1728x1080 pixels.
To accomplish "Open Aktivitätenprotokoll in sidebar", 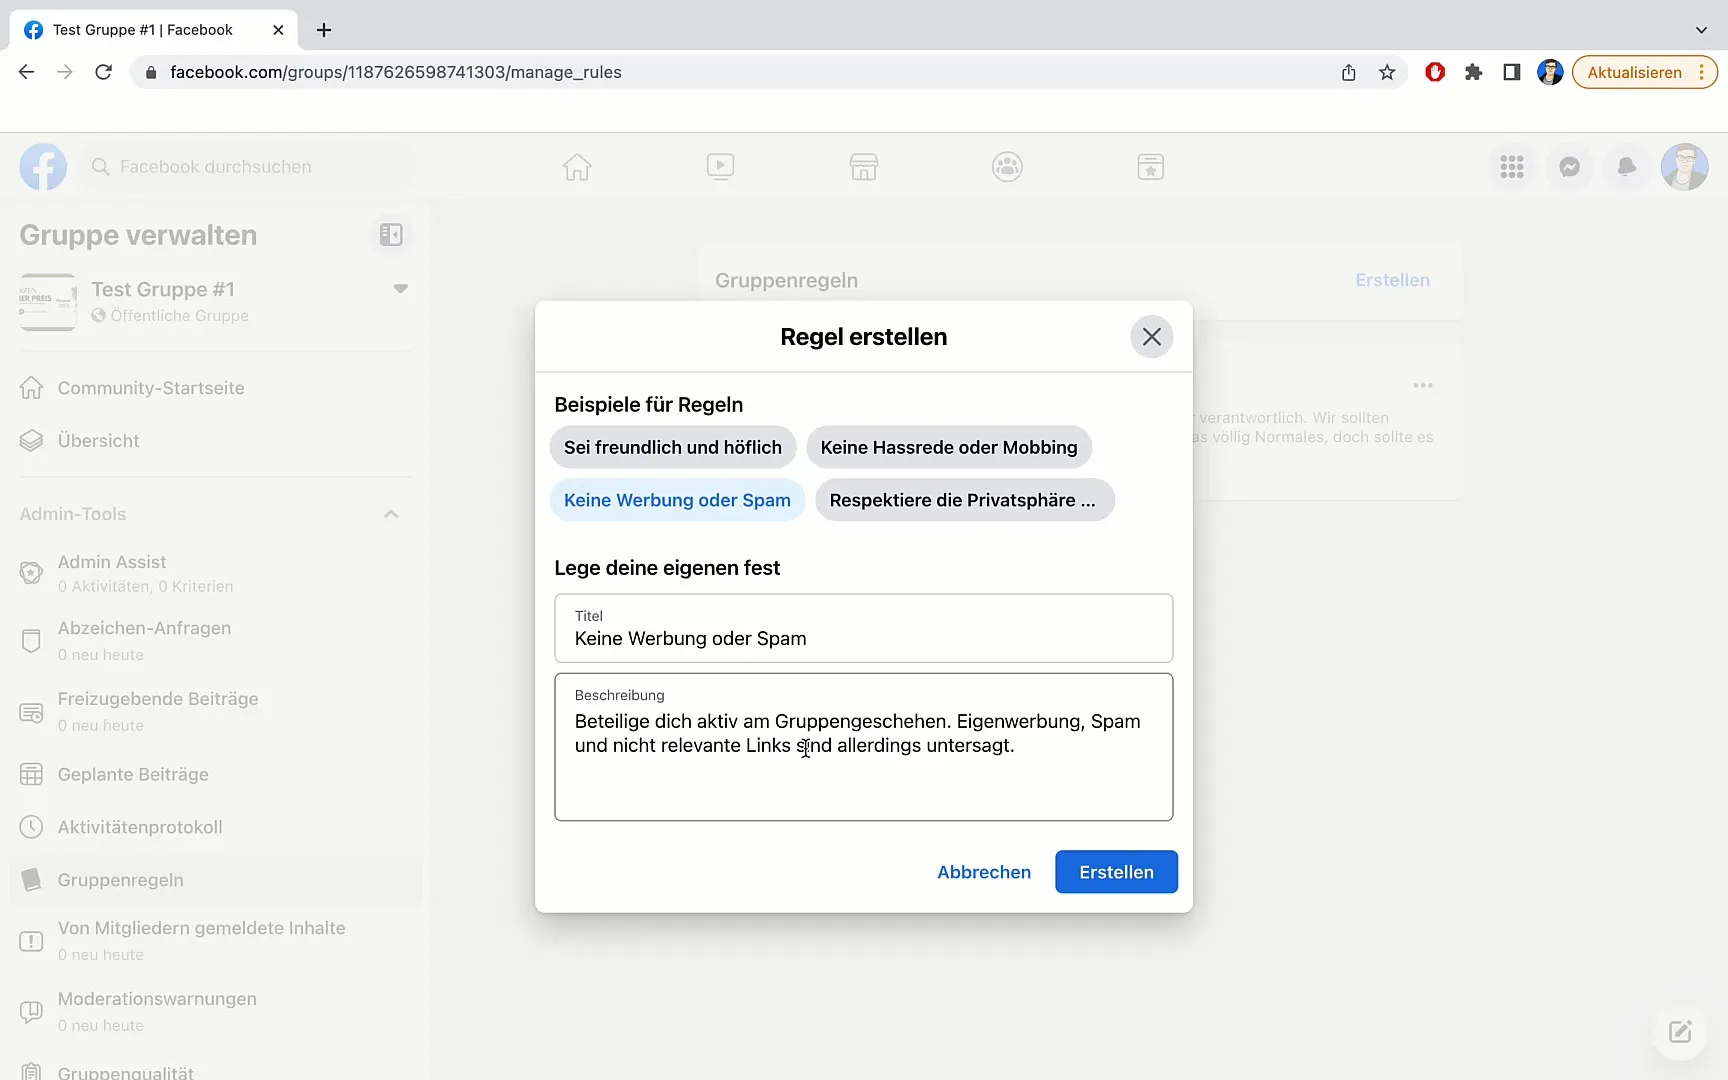I will coord(215,827).
